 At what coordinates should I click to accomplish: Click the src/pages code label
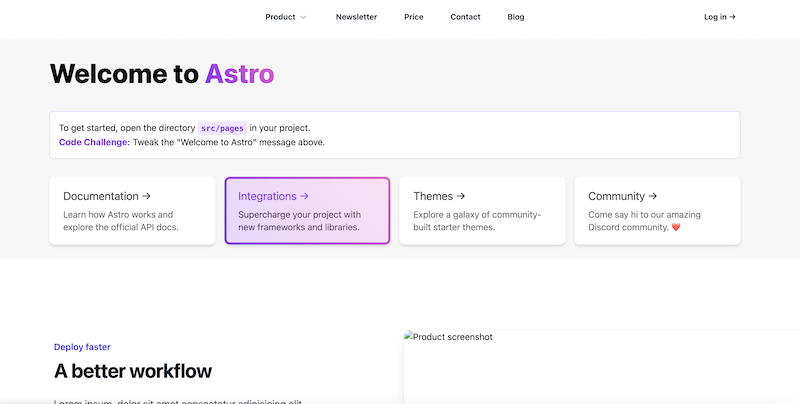point(222,128)
